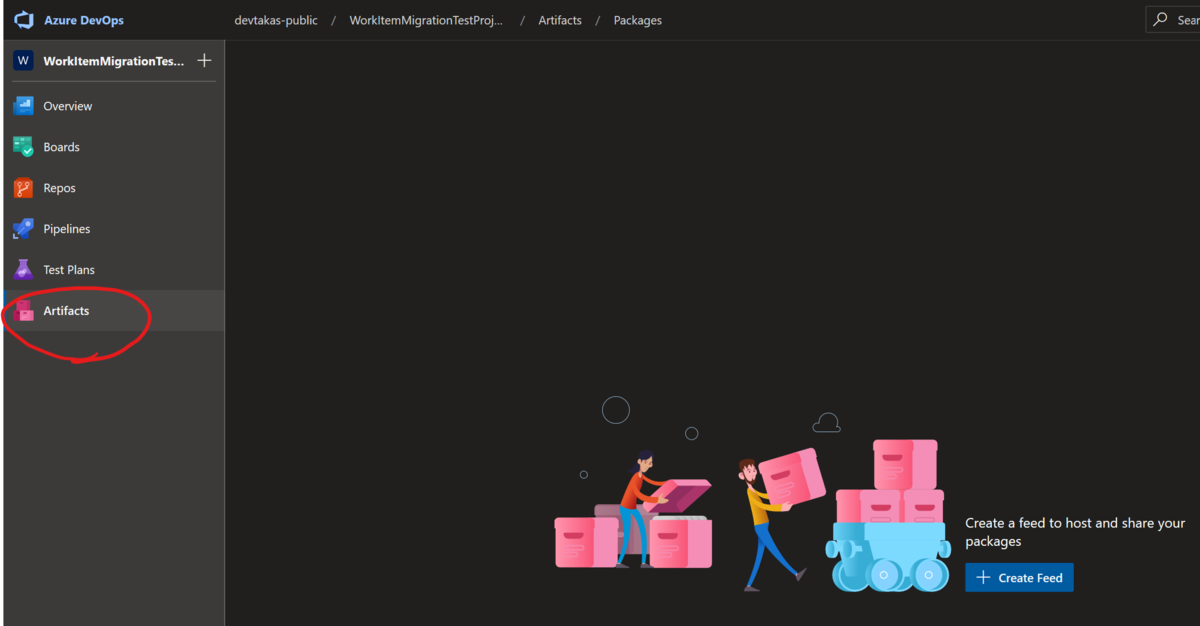
Task: Click the Artifacts package icon
Action: 23,311
